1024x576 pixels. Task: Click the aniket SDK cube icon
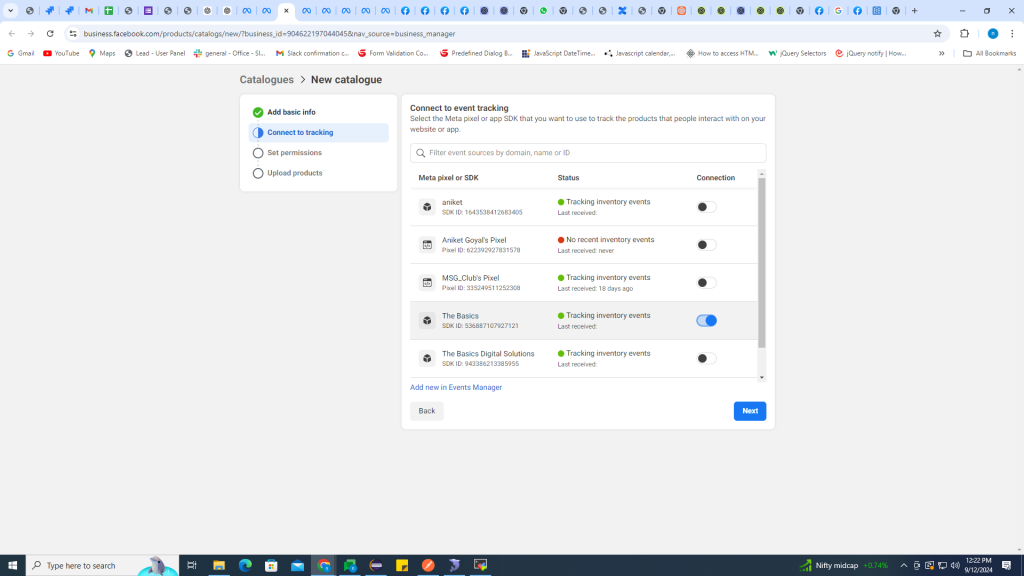427,207
